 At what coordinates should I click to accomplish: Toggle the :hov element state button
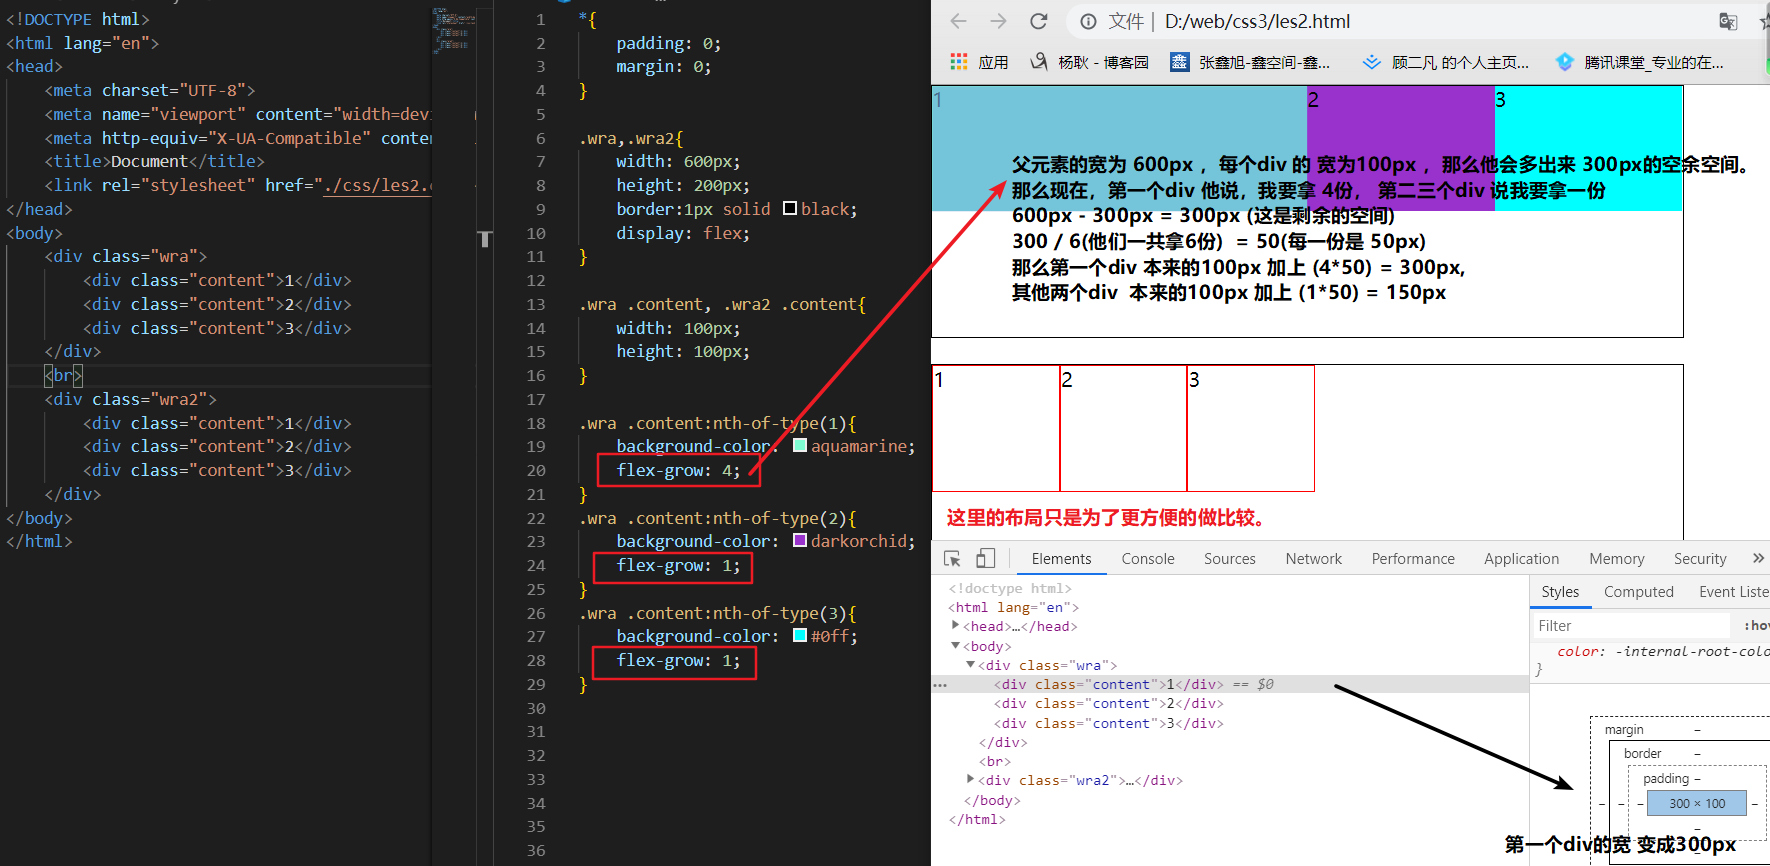(x=1756, y=626)
